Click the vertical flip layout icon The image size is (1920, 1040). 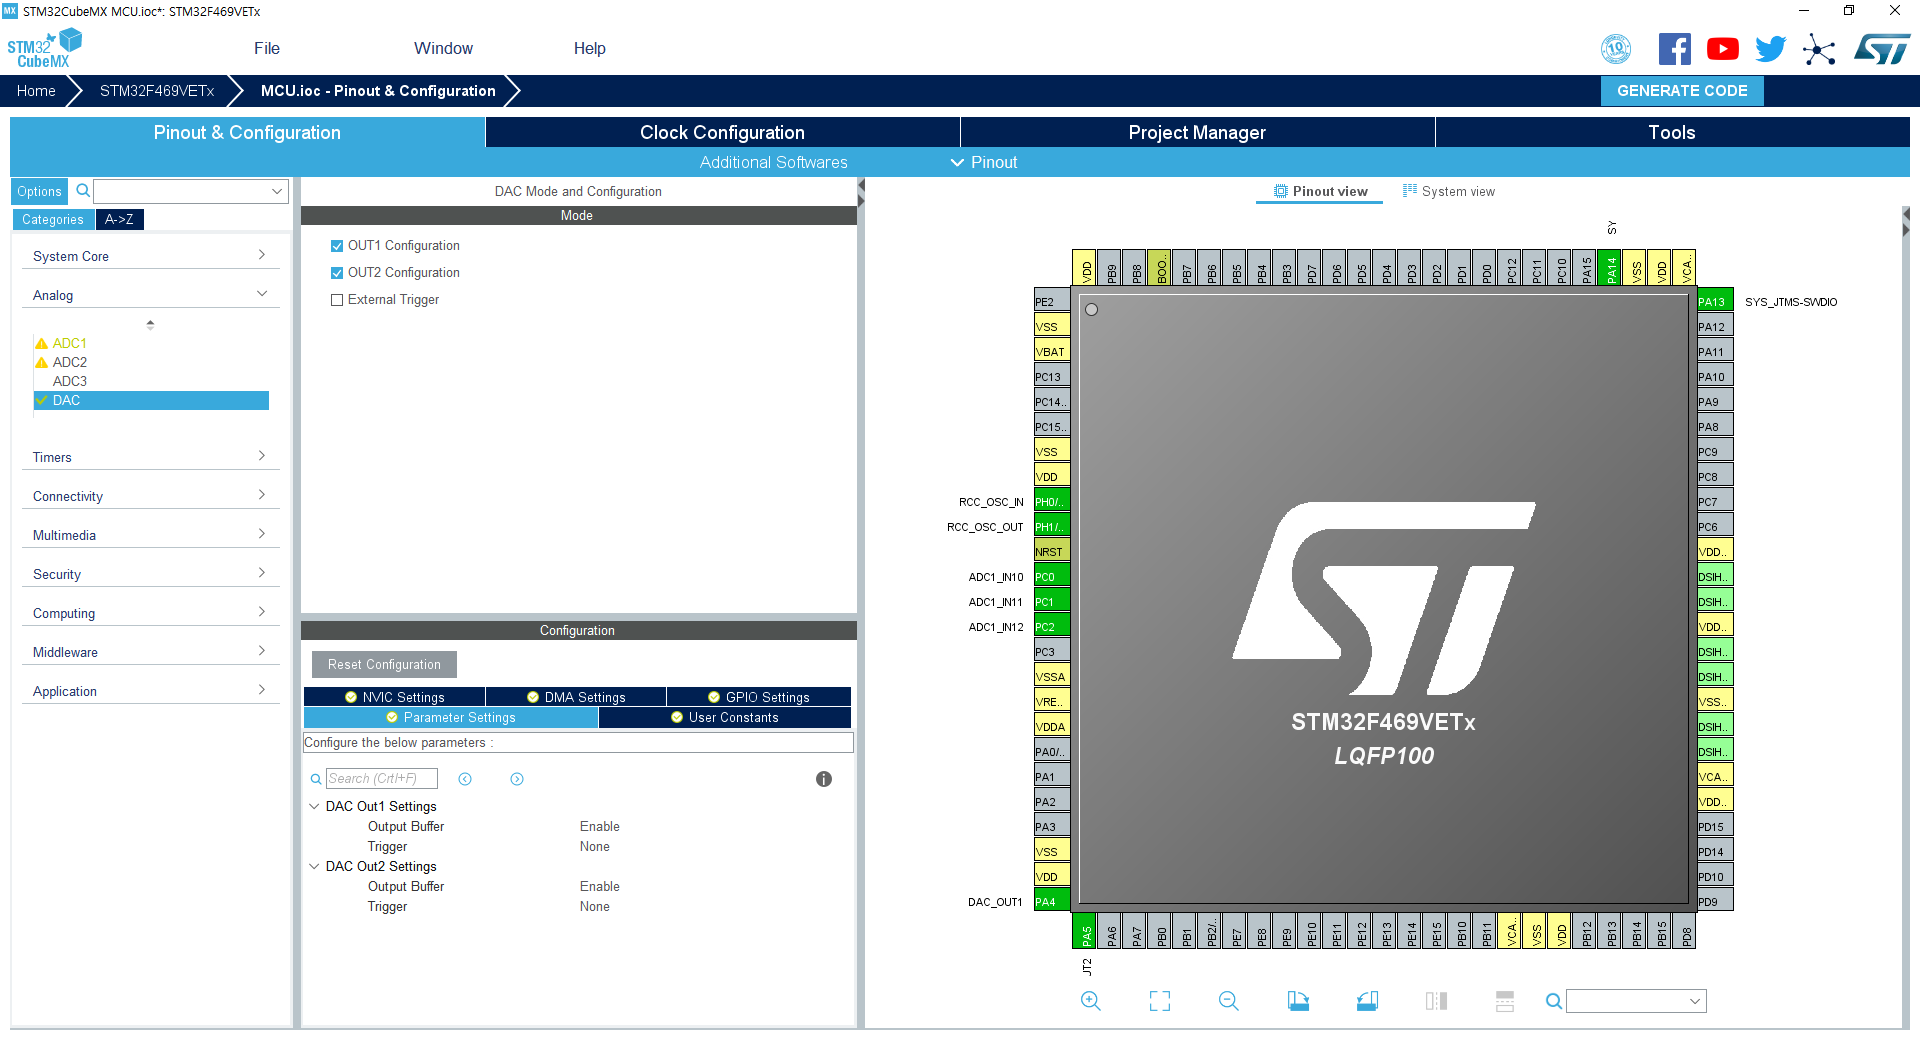(x=1436, y=1001)
